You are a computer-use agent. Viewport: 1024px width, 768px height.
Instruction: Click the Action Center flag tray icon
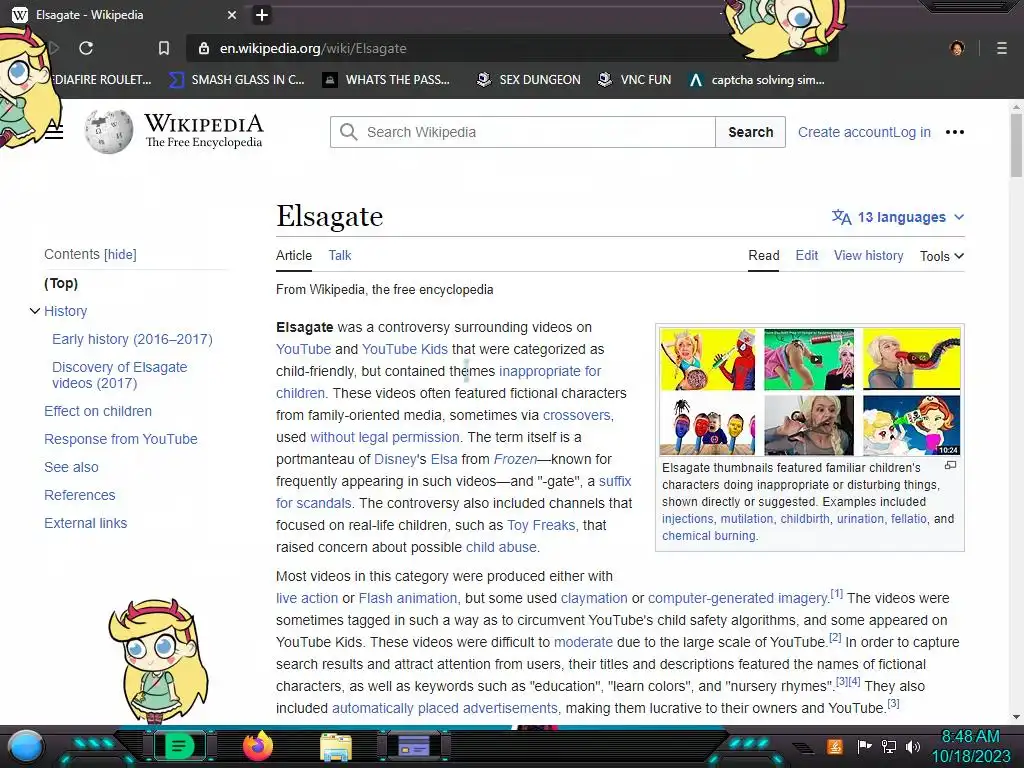tap(865, 747)
